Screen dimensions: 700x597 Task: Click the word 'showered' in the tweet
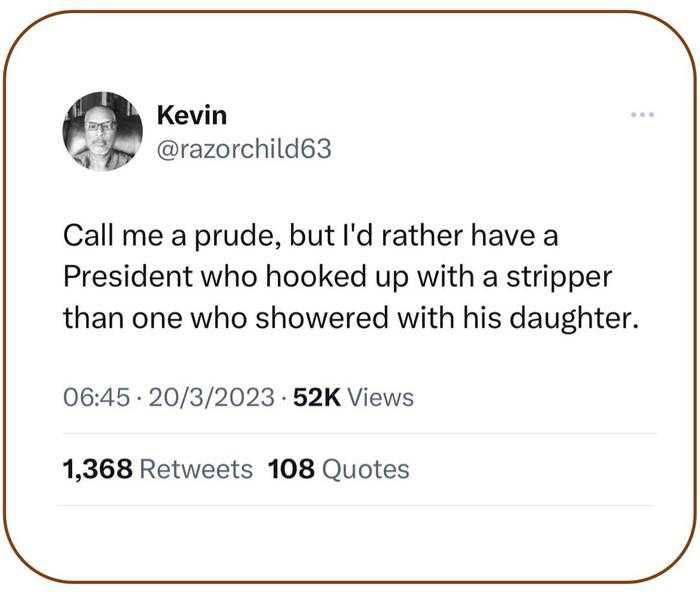[322, 318]
